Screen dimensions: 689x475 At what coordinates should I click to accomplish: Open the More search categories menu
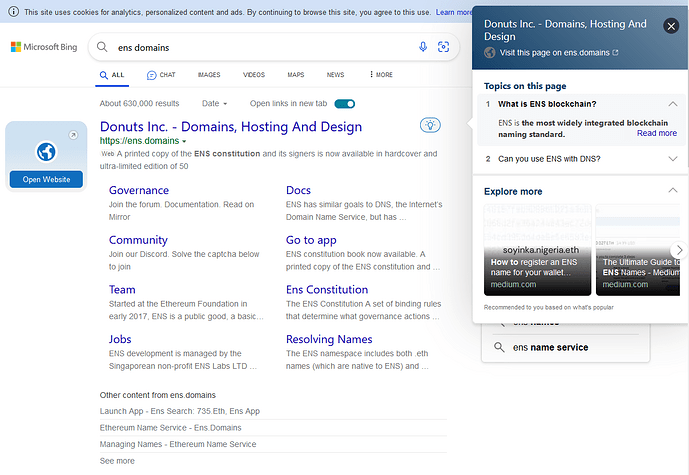pyautogui.click(x=381, y=75)
